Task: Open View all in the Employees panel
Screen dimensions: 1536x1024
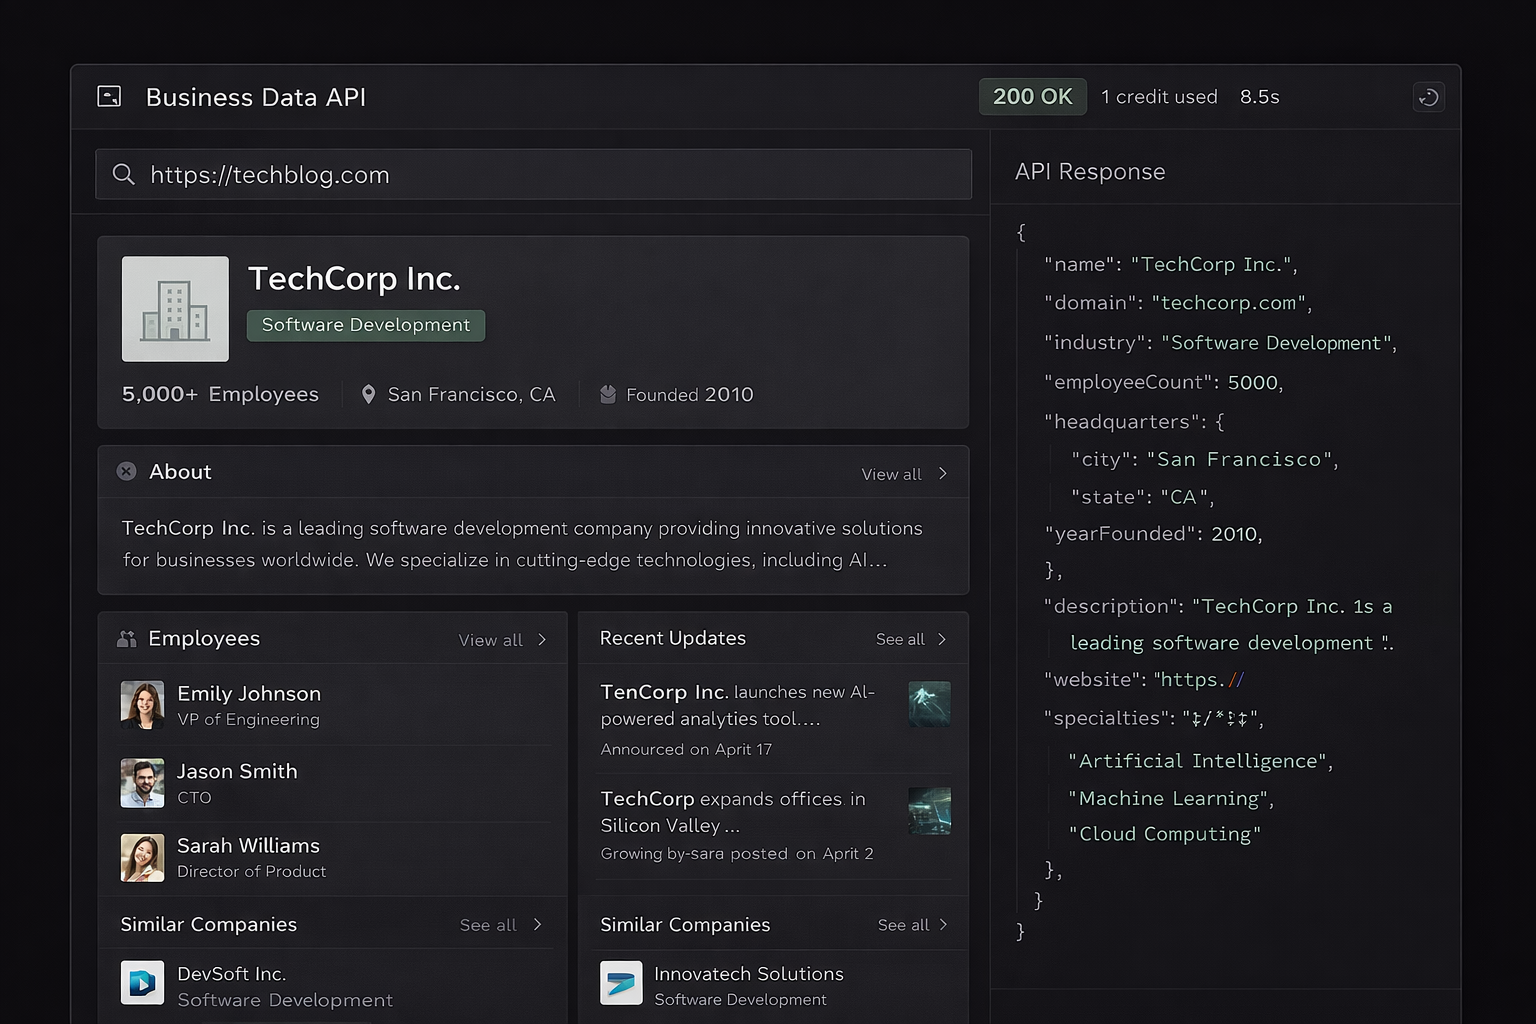Action: (x=490, y=639)
